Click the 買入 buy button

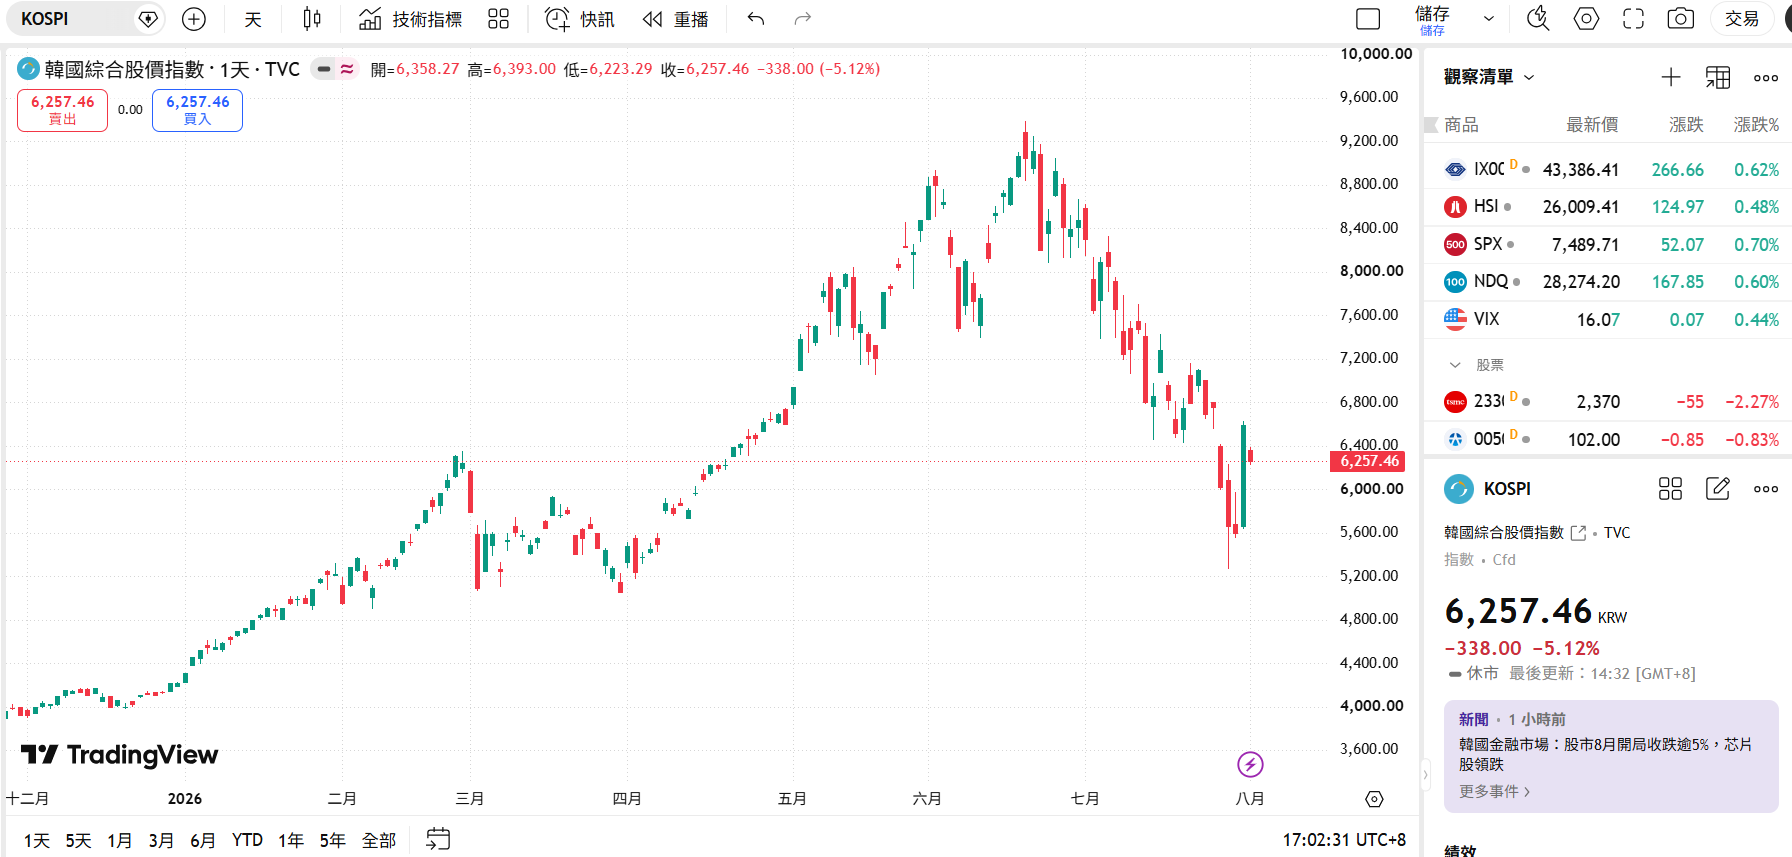pyautogui.click(x=197, y=110)
